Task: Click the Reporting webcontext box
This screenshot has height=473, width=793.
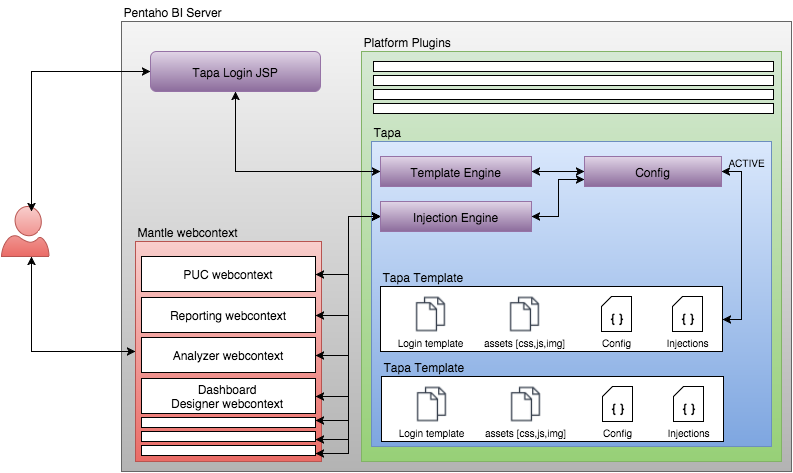Action: [228, 315]
